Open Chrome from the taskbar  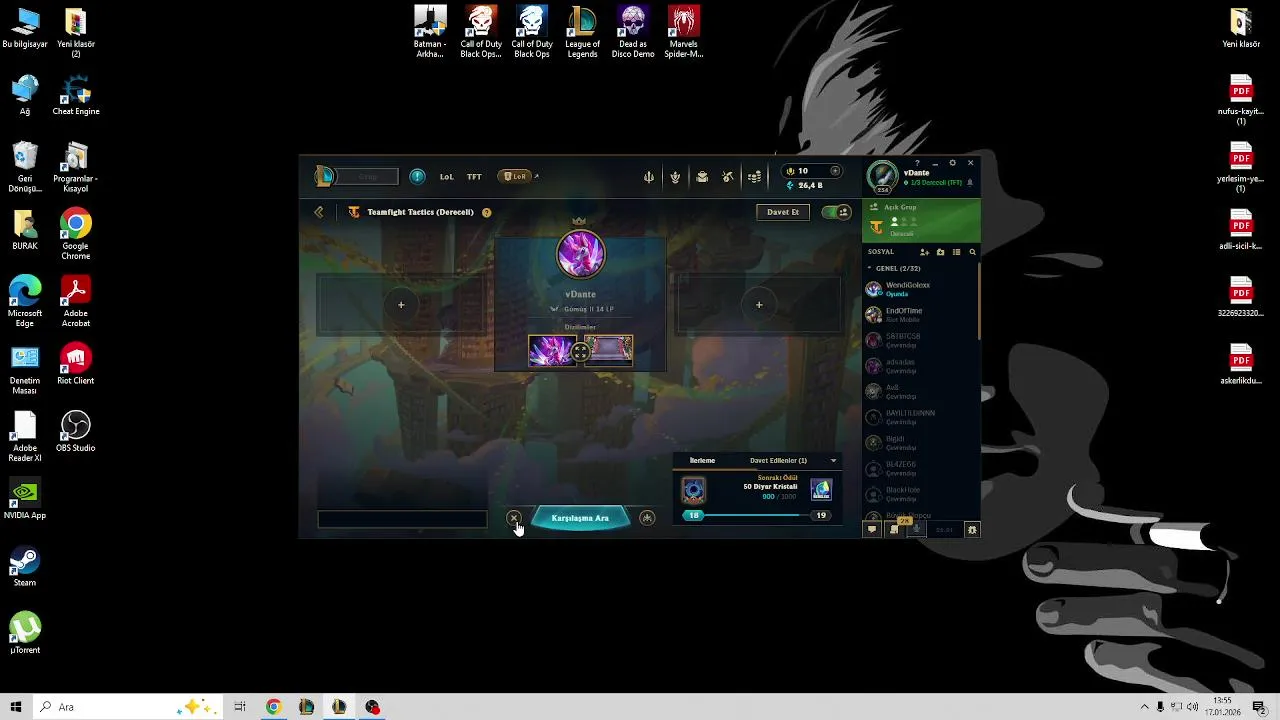click(273, 707)
